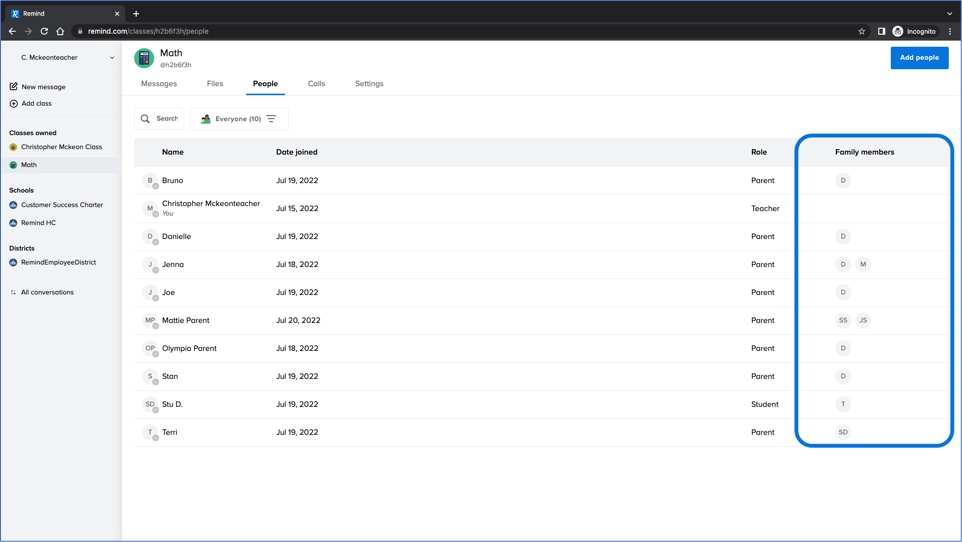
Task: Open the Everyone (10) filter dropdown
Action: (x=239, y=119)
